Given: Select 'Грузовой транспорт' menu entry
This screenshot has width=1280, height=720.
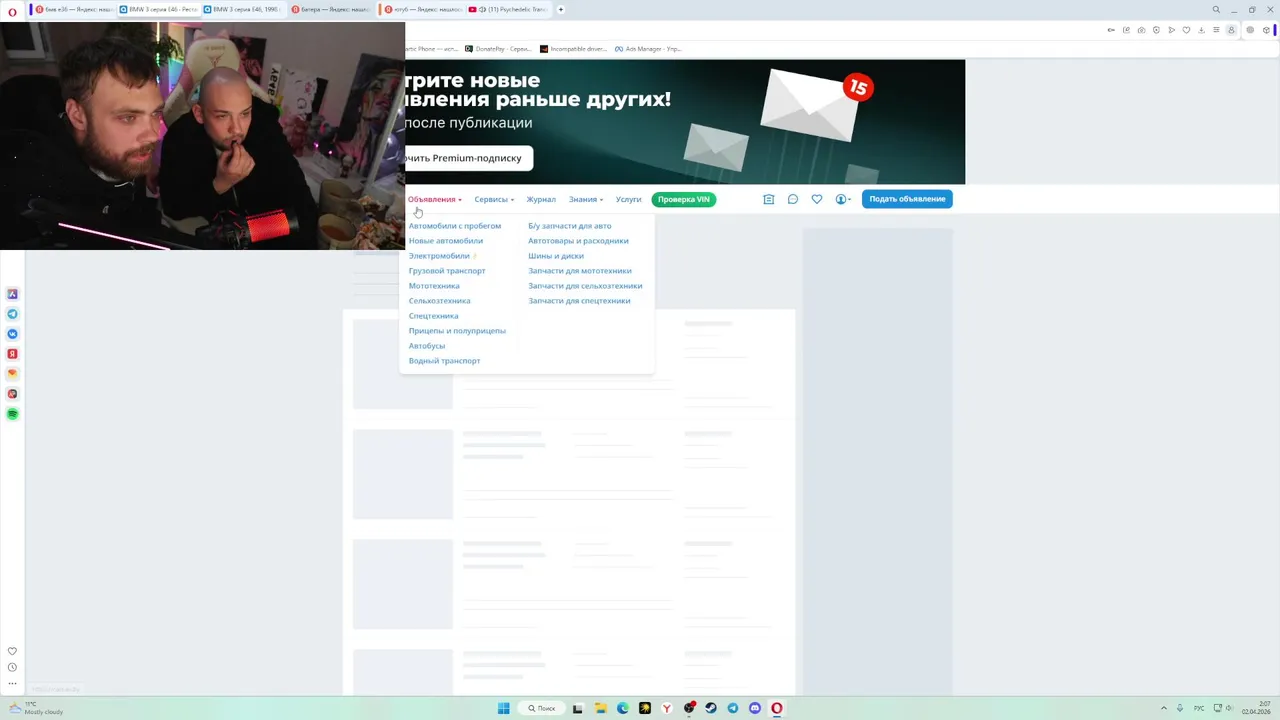Looking at the screenshot, I should pos(447,271).
